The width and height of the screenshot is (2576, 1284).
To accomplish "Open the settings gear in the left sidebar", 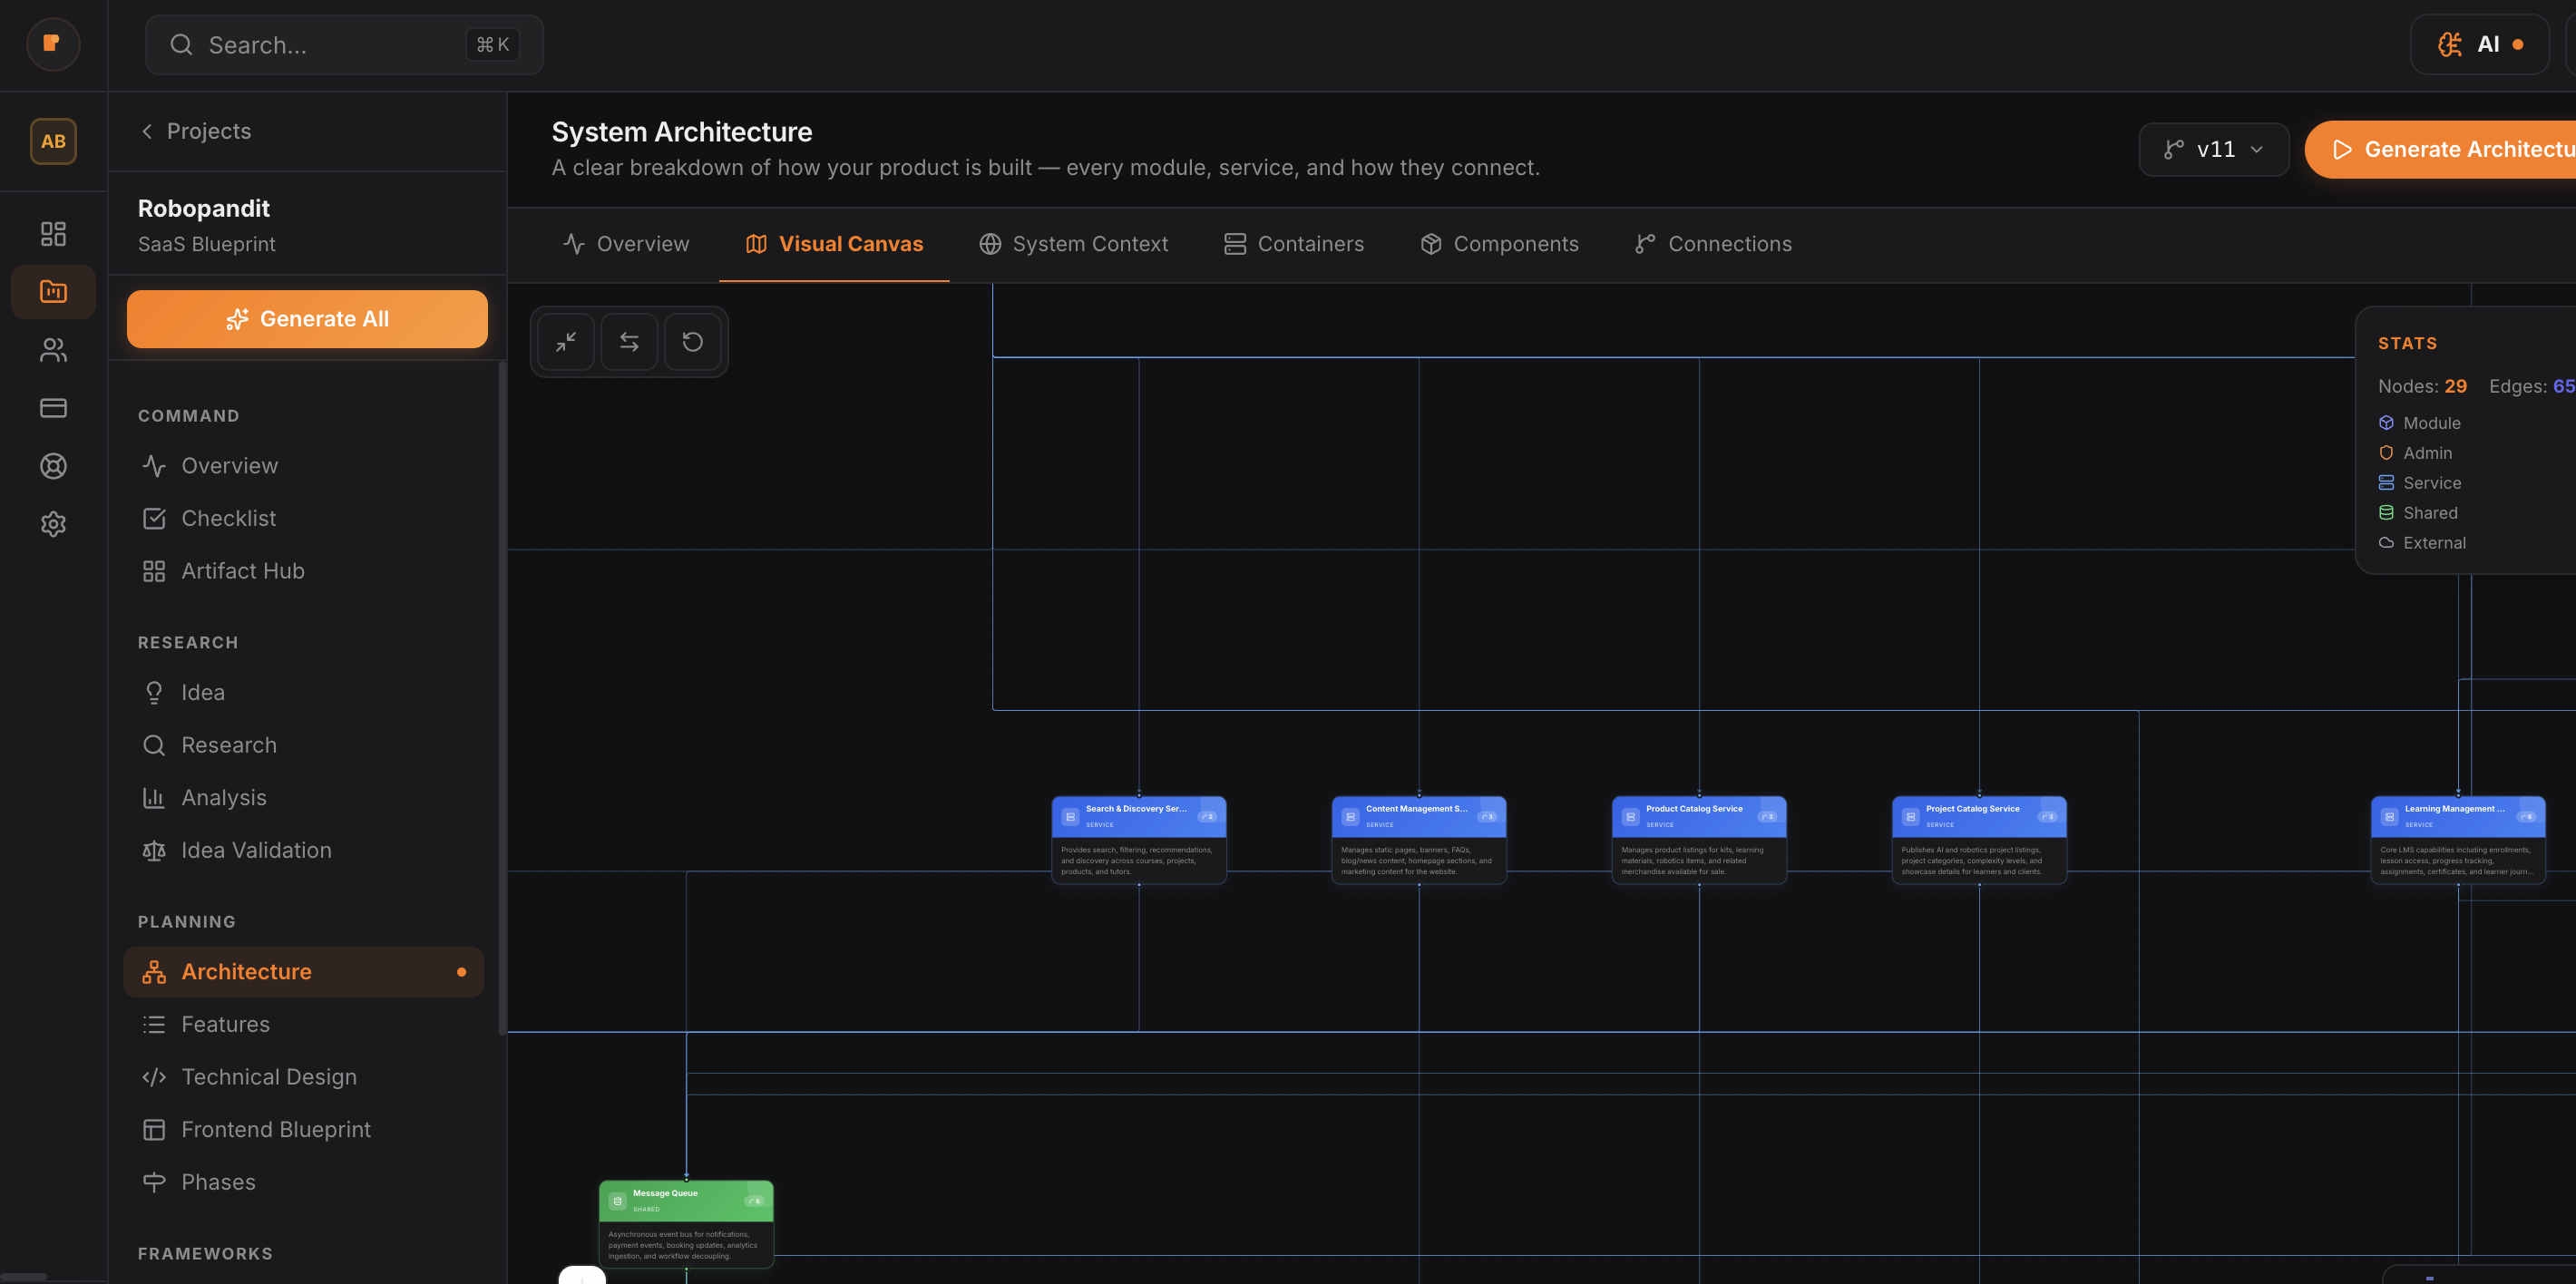I will click(x=52, y=524).
